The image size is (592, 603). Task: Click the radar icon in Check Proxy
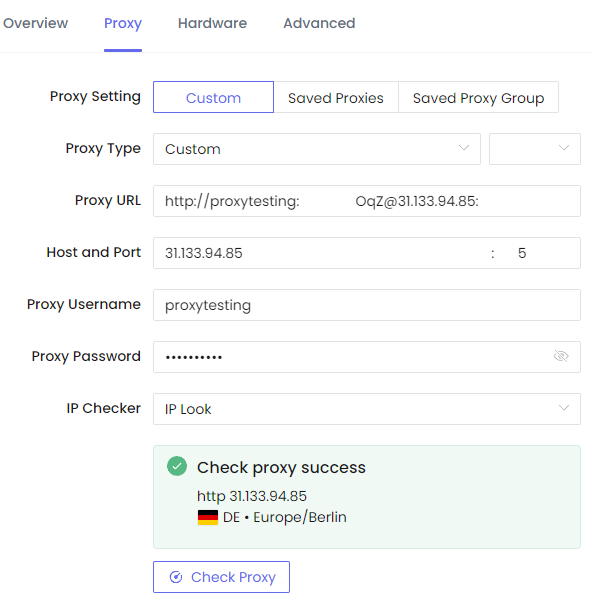(176, 577)
